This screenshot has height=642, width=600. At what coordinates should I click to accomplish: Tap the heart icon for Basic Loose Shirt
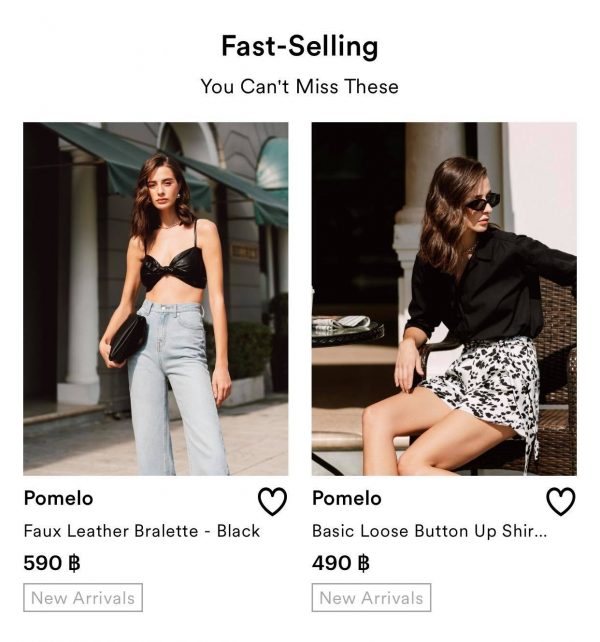click(x=560, y=501)
